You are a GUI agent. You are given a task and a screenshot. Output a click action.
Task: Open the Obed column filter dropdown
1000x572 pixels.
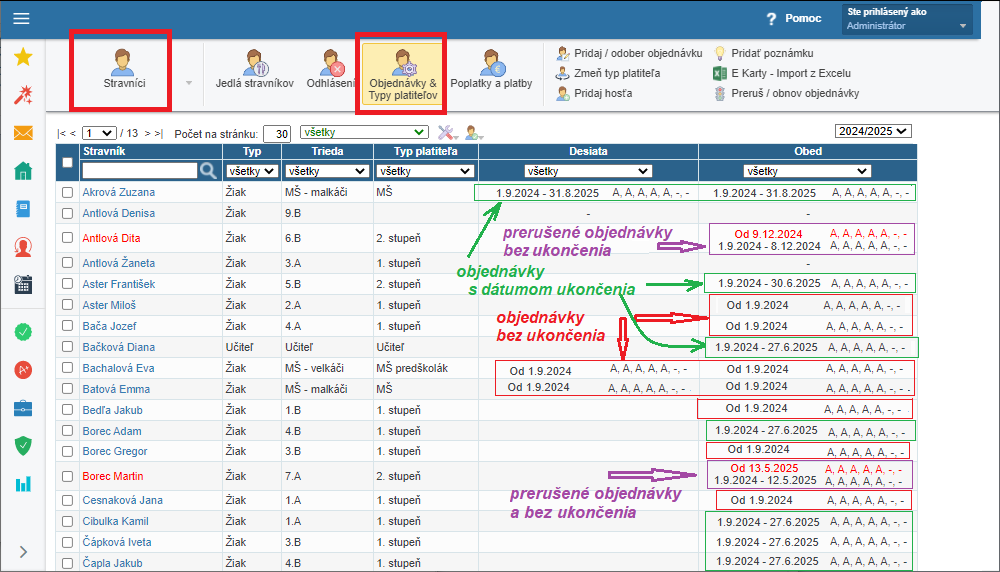tap(806, 171)
